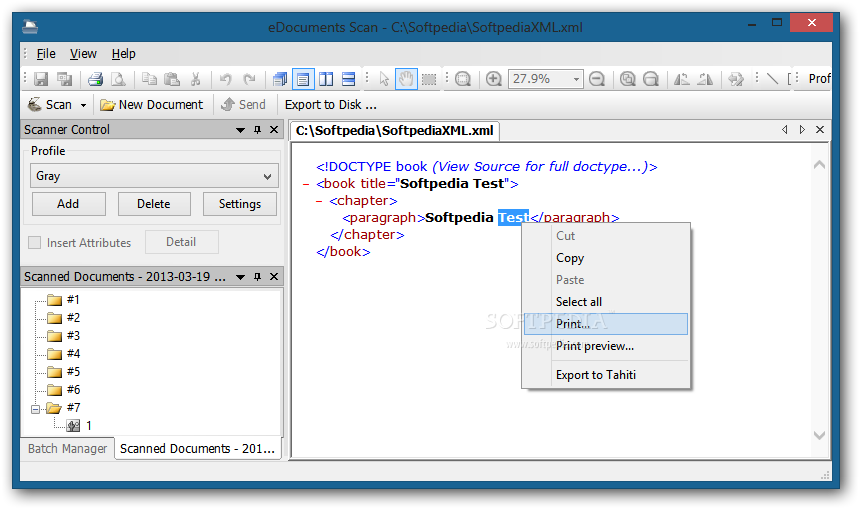Open the View menu
The width and height of the screenshot is (860, 509).
point(83,54)
